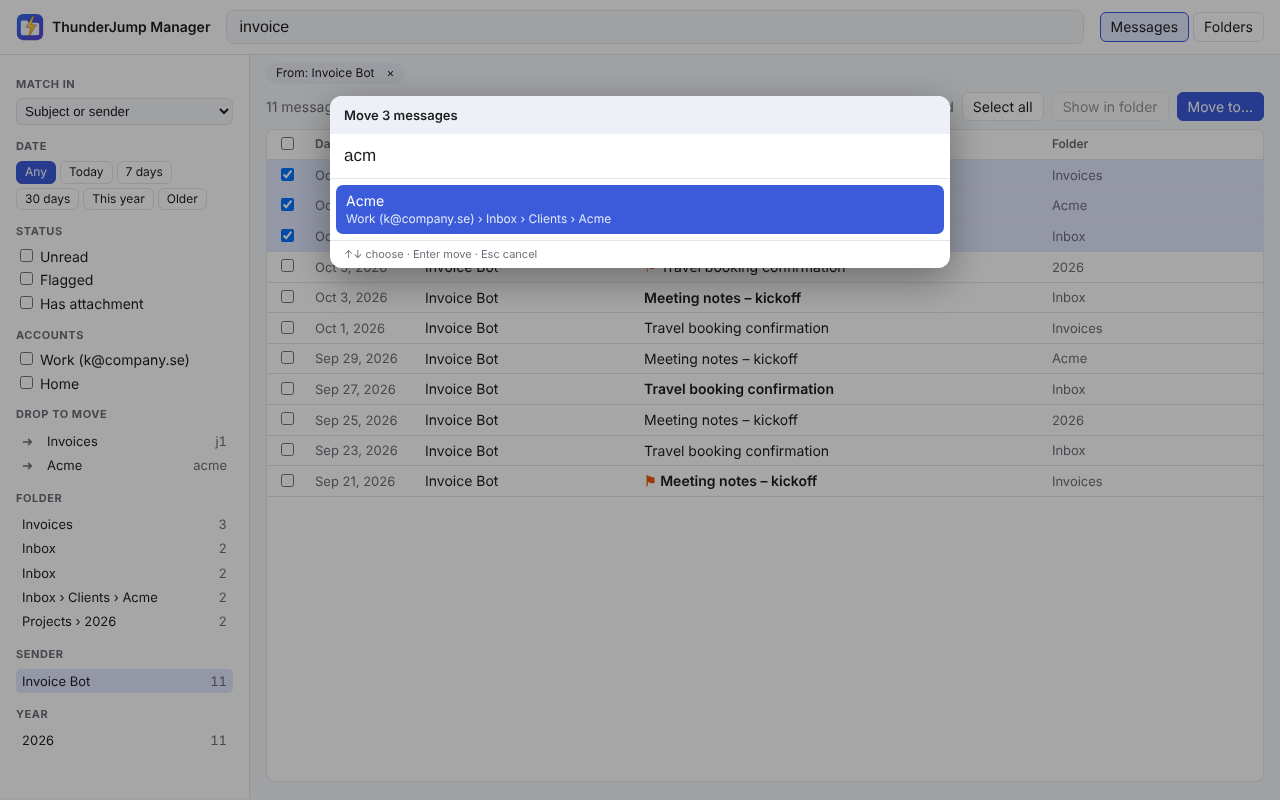The width and height of the screenshot is (1280, 800).
Task: Filter by year 2026 facet
Action: [124, 740]
